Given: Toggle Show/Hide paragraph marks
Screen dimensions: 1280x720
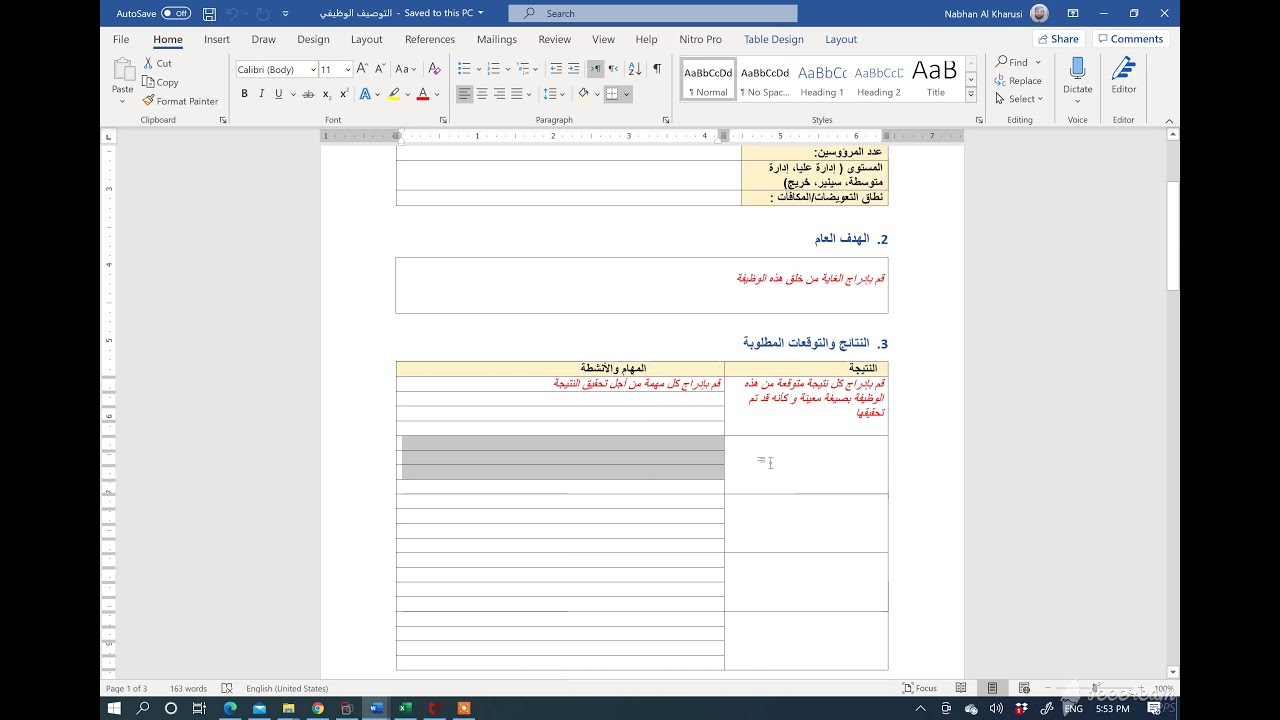Looking at the screenshot, I should [657, 69].
